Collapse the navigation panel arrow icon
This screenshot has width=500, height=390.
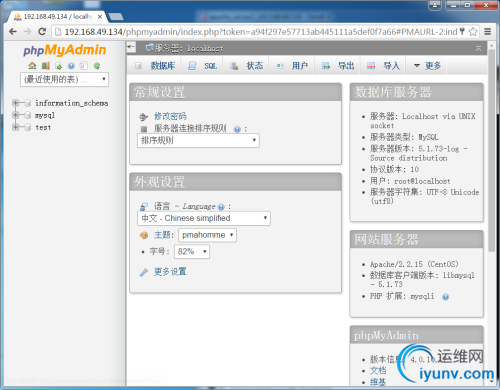coord(131,47)
